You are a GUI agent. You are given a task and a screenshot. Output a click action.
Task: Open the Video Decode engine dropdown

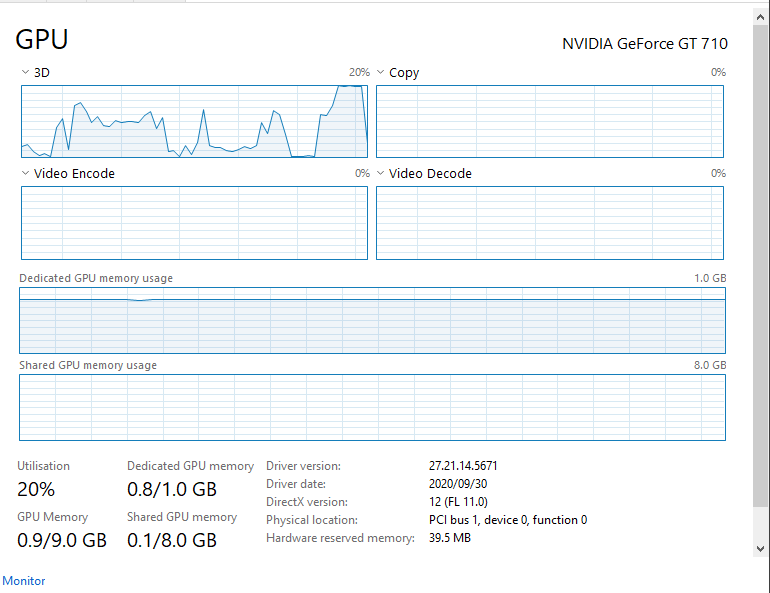pos(381,173)
